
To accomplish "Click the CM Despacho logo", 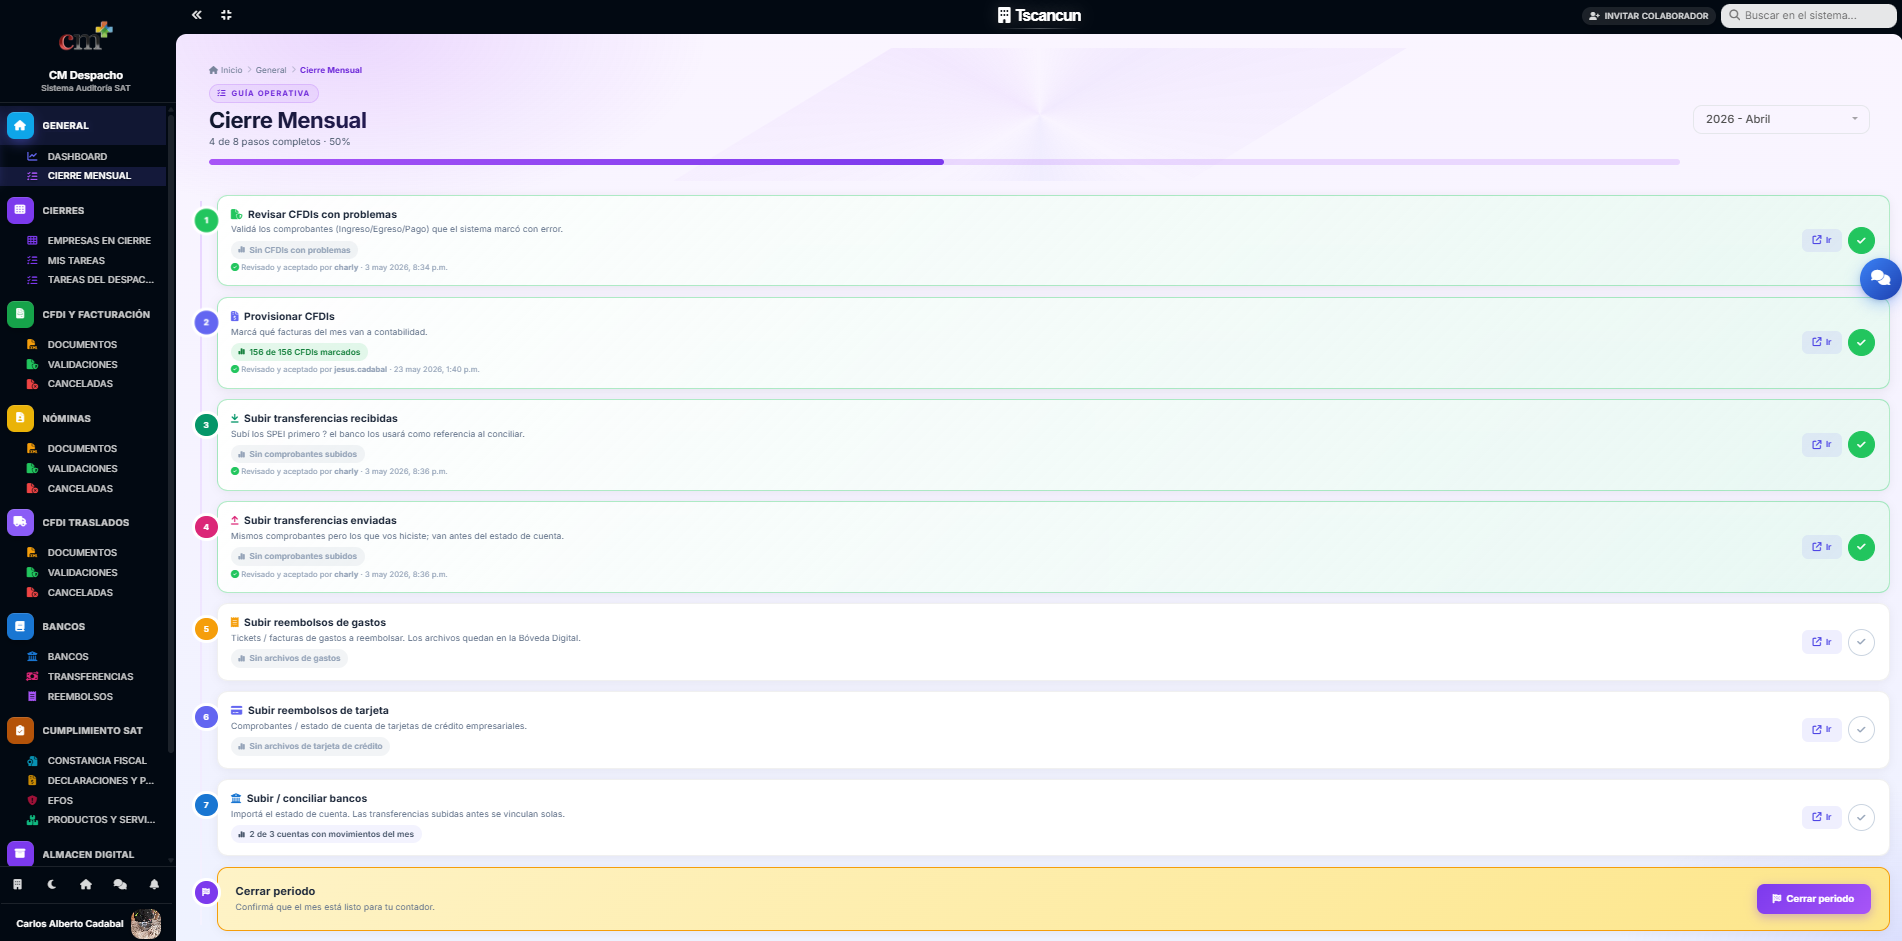I will (86, 38).
